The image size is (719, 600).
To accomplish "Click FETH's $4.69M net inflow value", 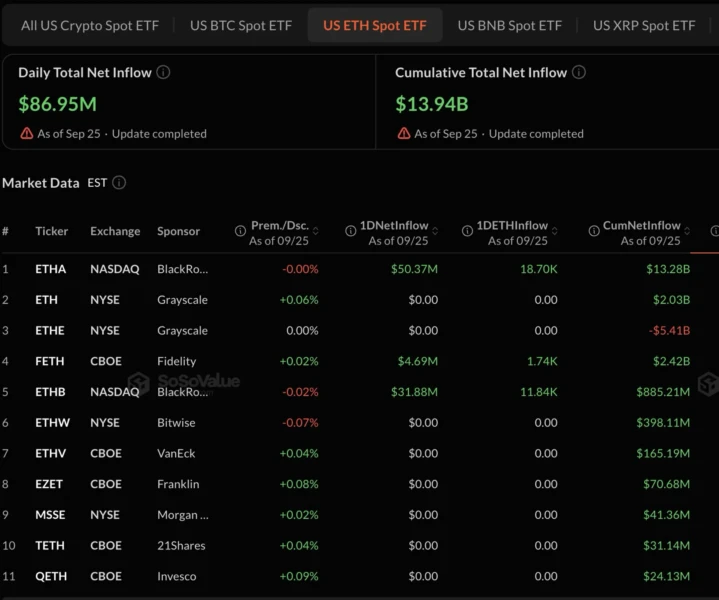I will coord(418,361).
